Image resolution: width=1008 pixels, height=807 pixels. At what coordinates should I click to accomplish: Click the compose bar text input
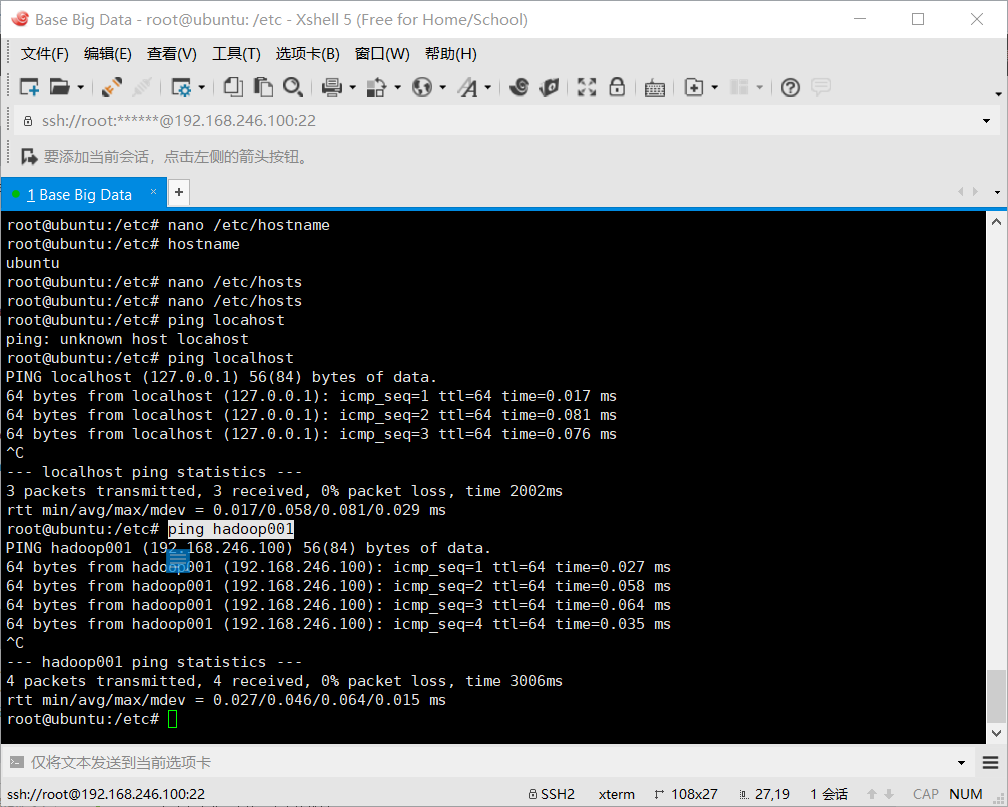click(x=489, y=763)
